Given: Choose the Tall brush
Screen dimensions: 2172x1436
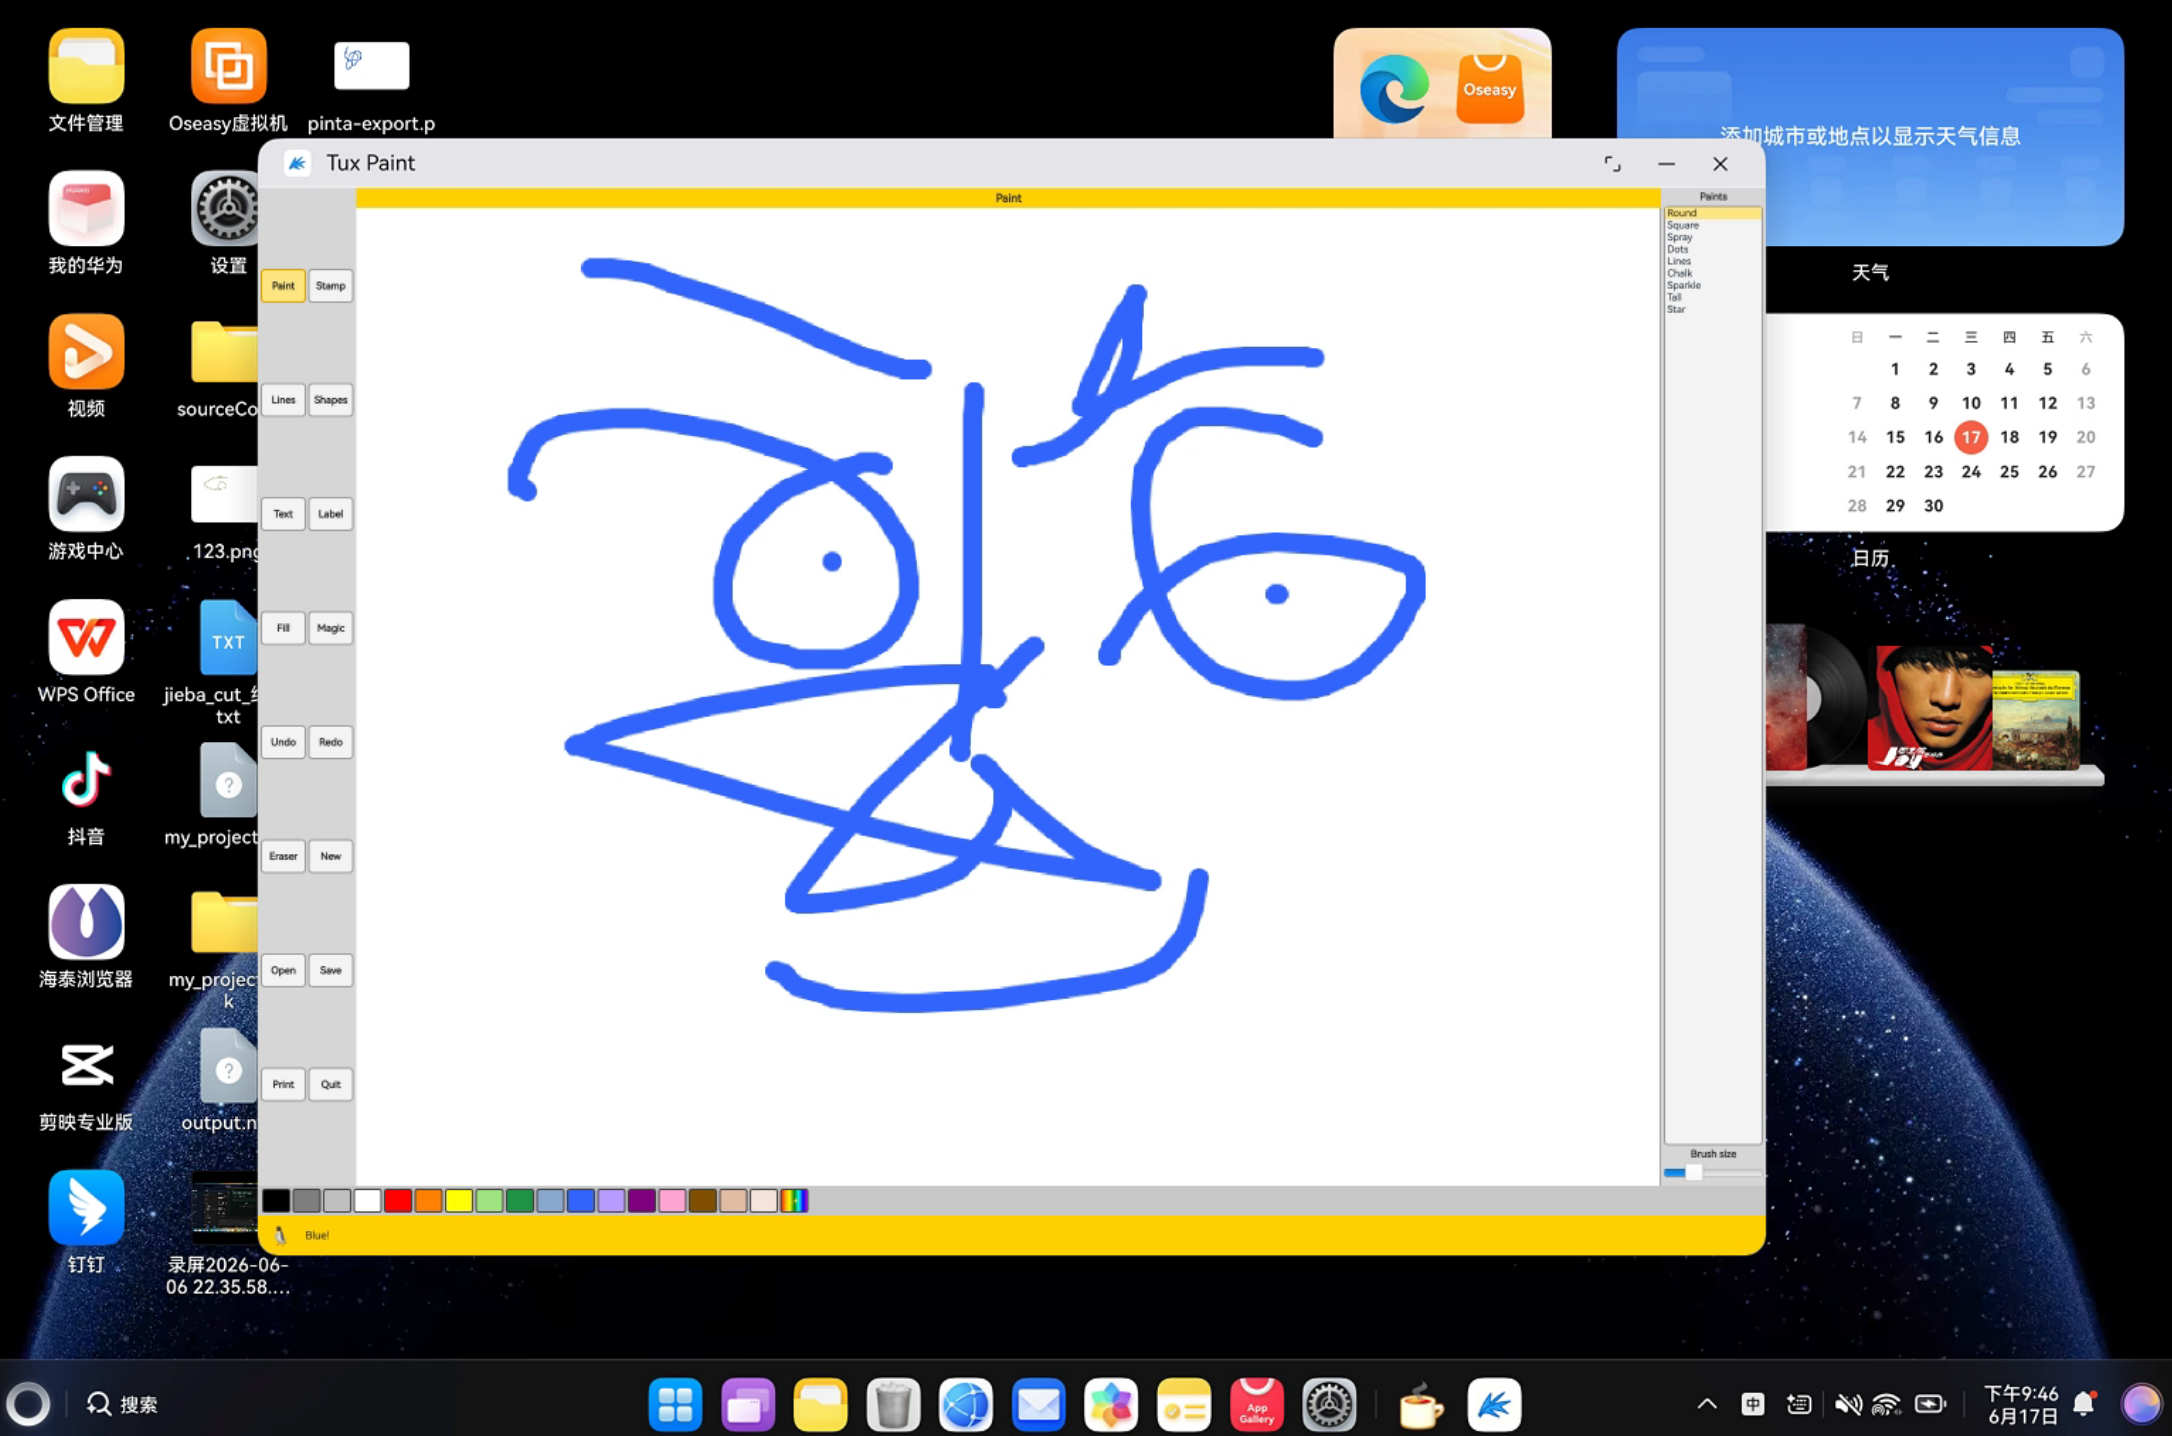Looking at the screenshot, I should pyautogui.click(x=1712, y=297).
